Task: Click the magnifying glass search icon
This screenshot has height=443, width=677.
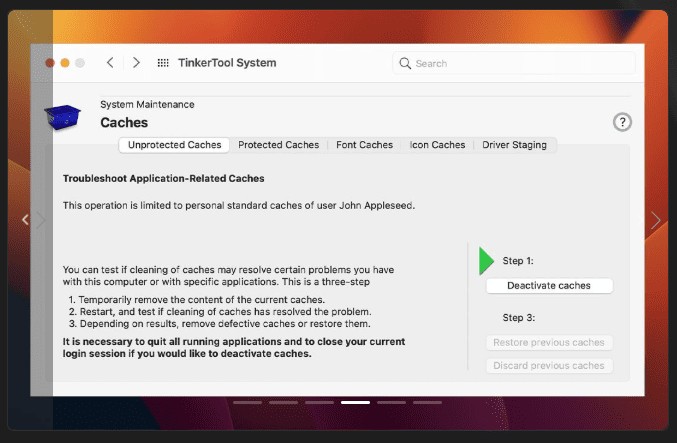Action: point(405,63)
